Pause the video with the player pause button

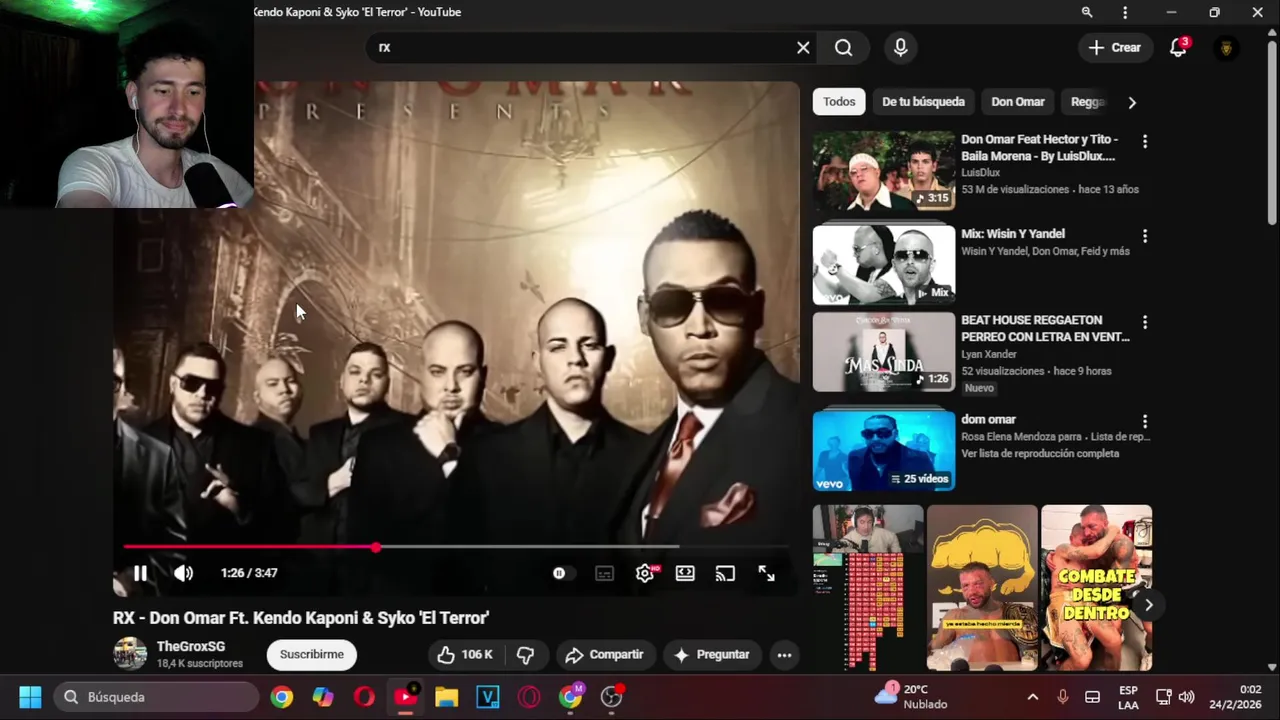[140, 573]
